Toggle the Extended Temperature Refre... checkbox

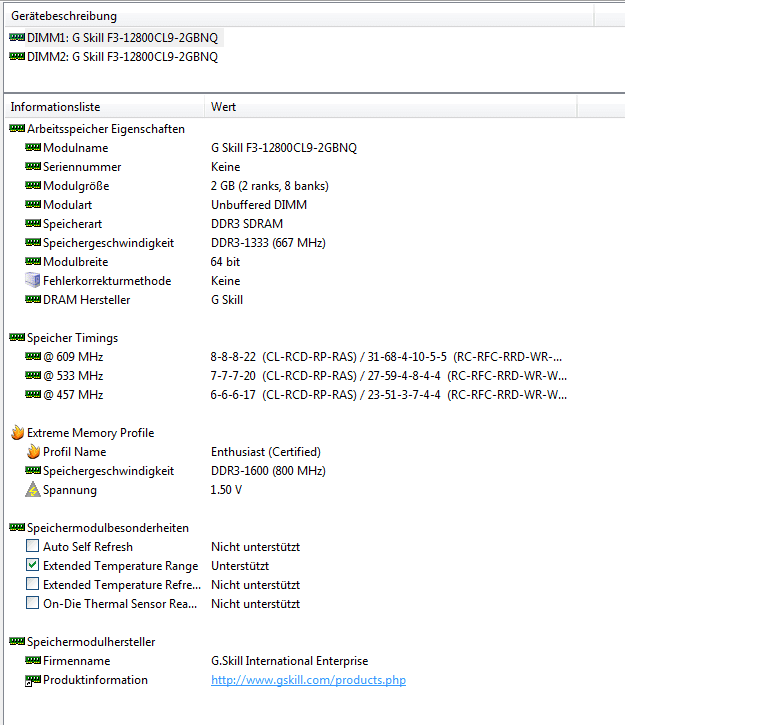32,583
